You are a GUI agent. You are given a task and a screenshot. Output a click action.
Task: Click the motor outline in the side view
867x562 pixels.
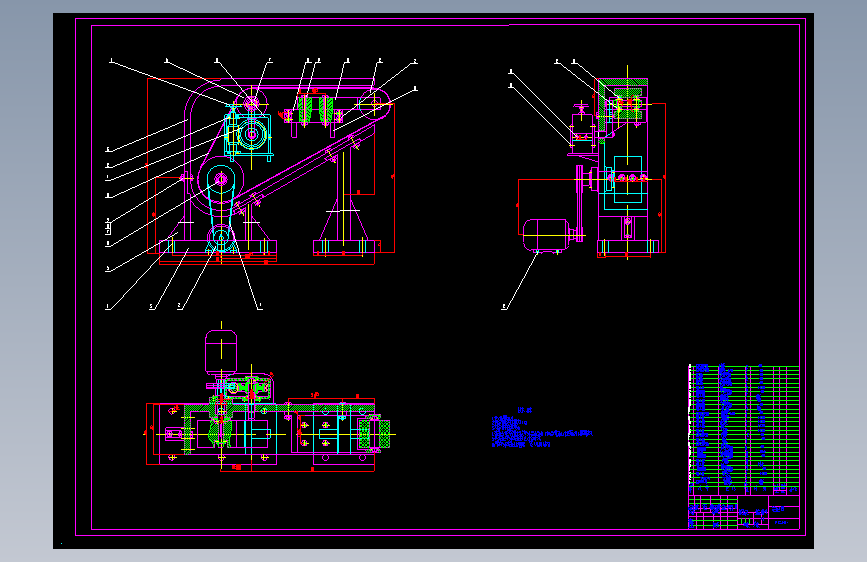coord(546,235)
